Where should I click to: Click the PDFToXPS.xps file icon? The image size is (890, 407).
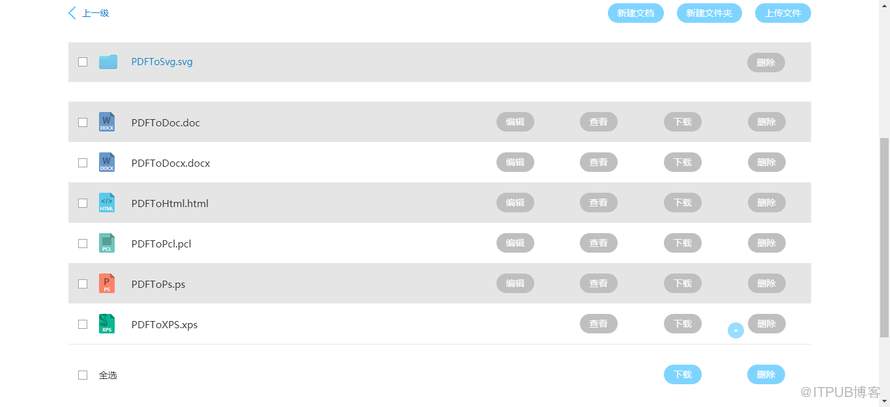pyautogui.click(x=107, y=324)
